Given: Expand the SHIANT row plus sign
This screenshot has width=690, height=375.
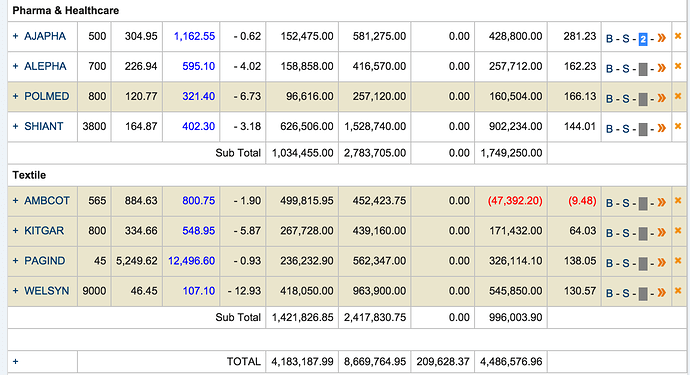Looking at the screenshot, I should point(15,126).
